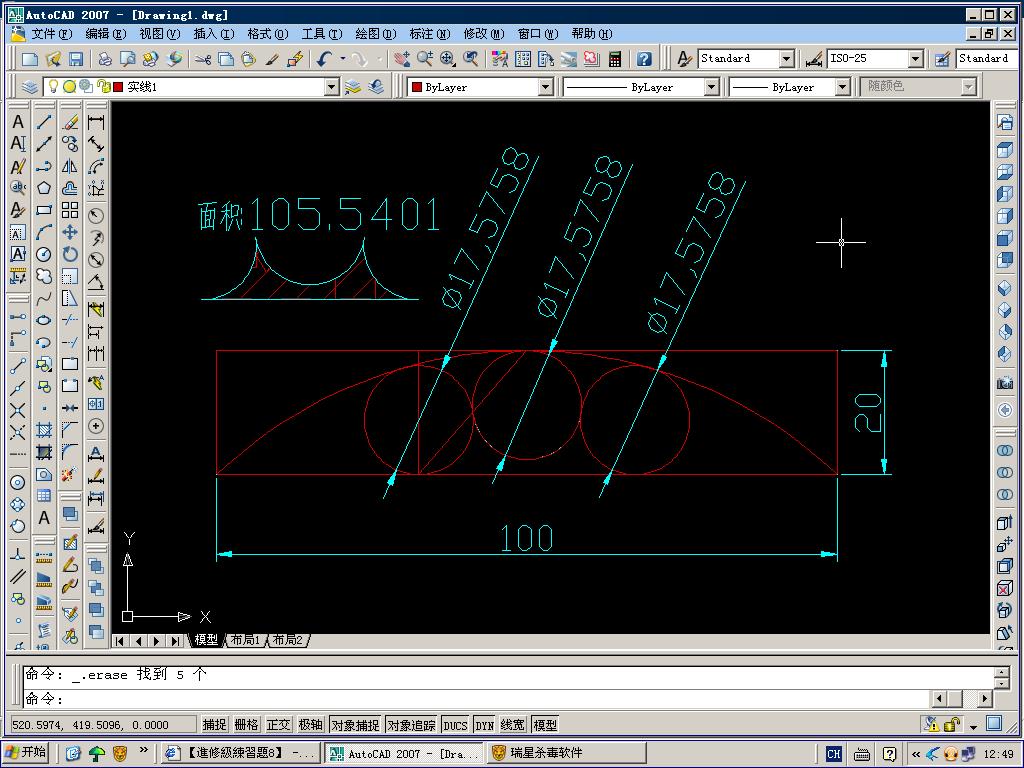Open Help question mark icon

pyautogui.click(x=644, y=59)
